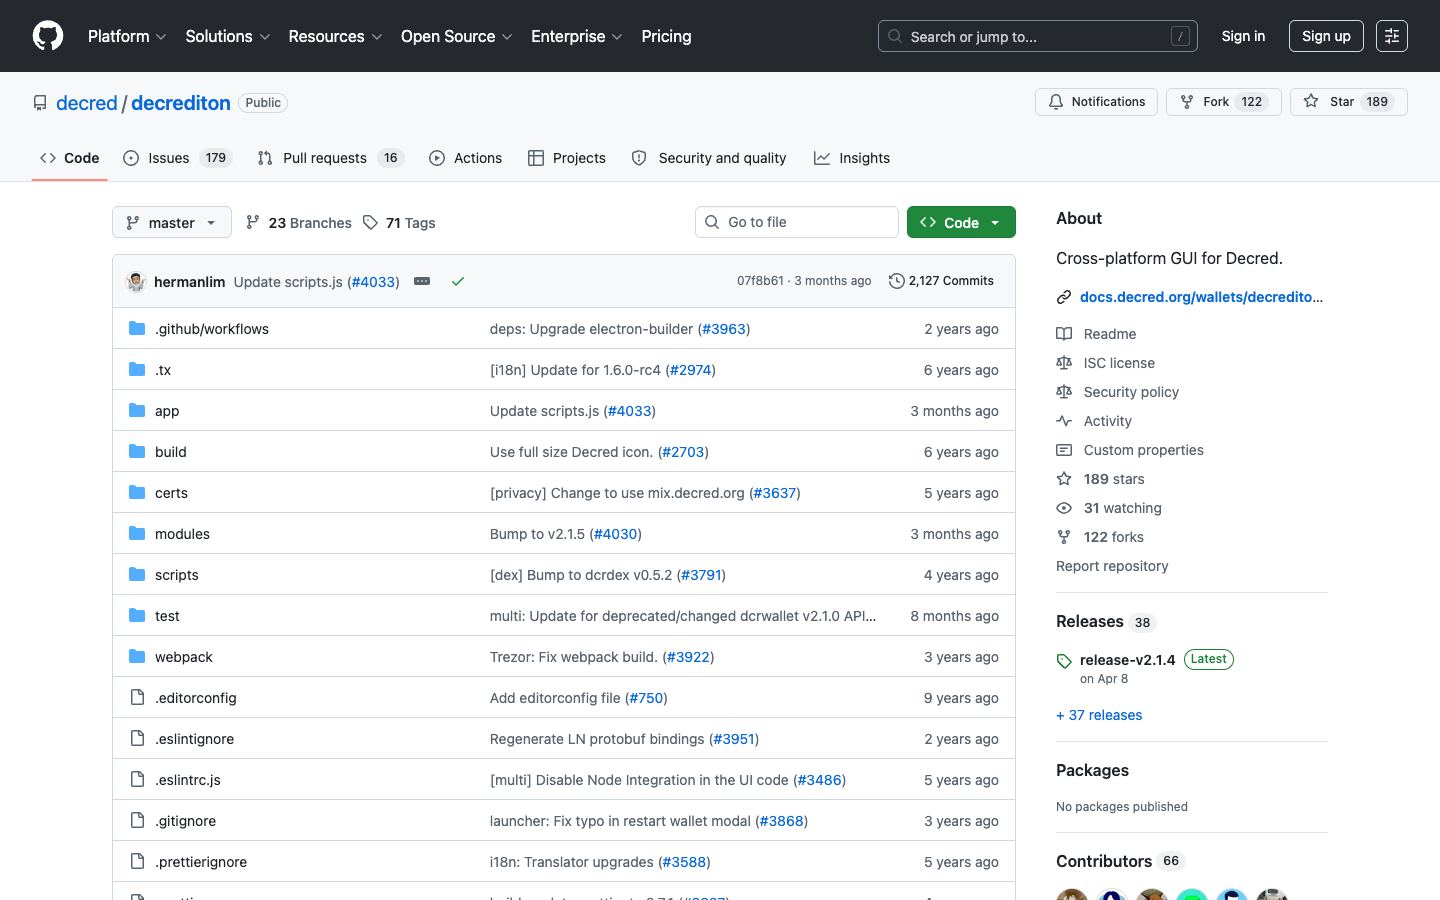Expand the Resources menu

(335, 36)
